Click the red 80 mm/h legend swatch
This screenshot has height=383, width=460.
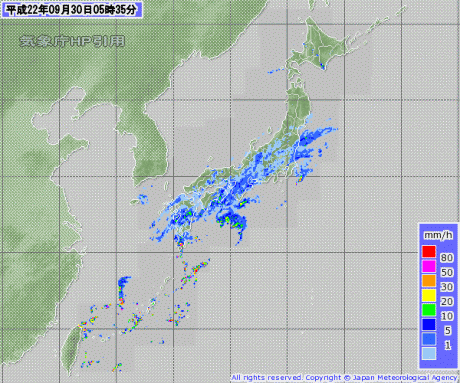point(429,251)
